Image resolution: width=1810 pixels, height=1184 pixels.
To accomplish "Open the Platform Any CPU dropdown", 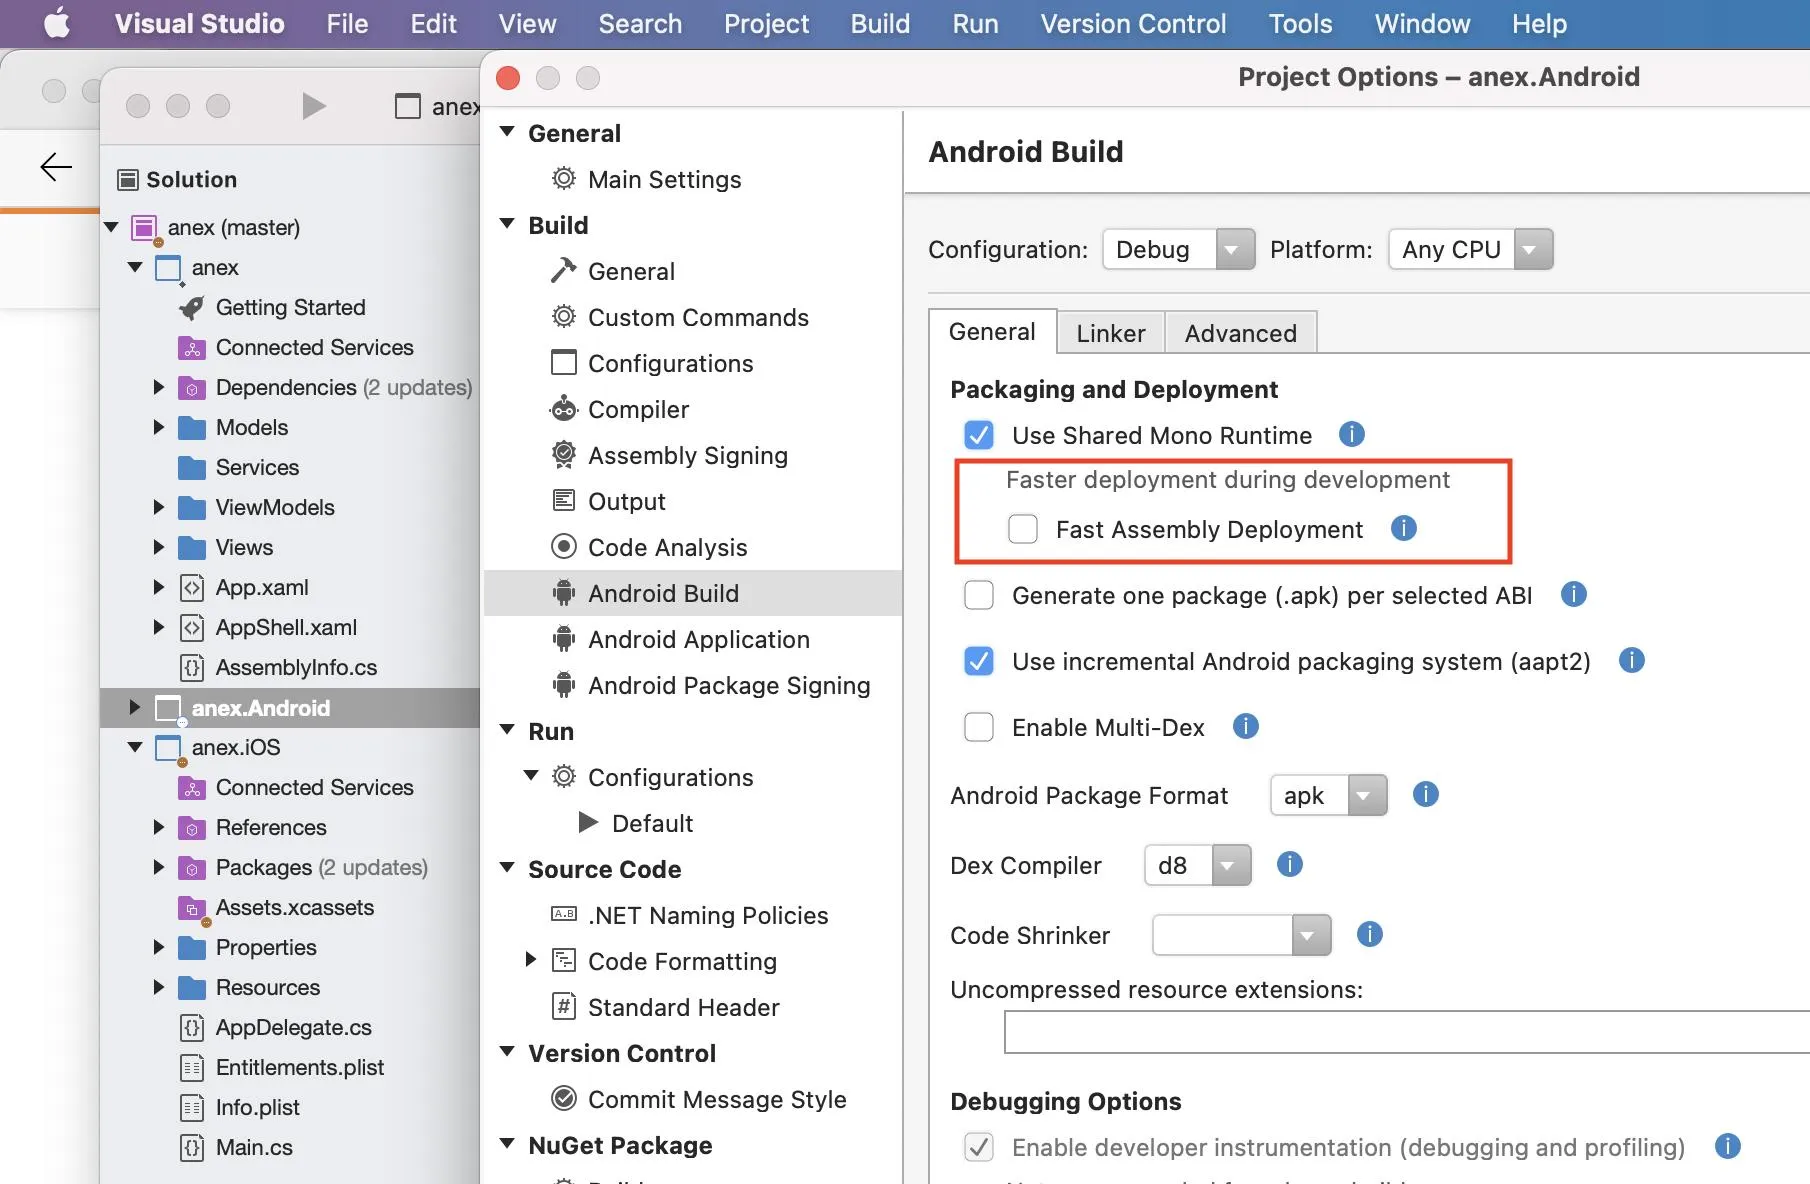I will tap(1469, 249).
